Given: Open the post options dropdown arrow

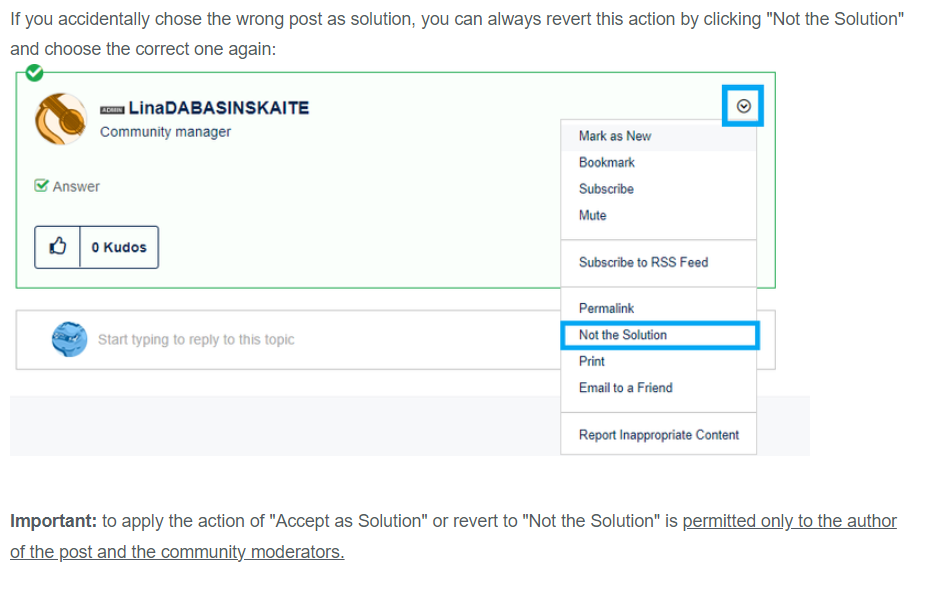Looking at the screenshot, I should click(x=743, y=106).
